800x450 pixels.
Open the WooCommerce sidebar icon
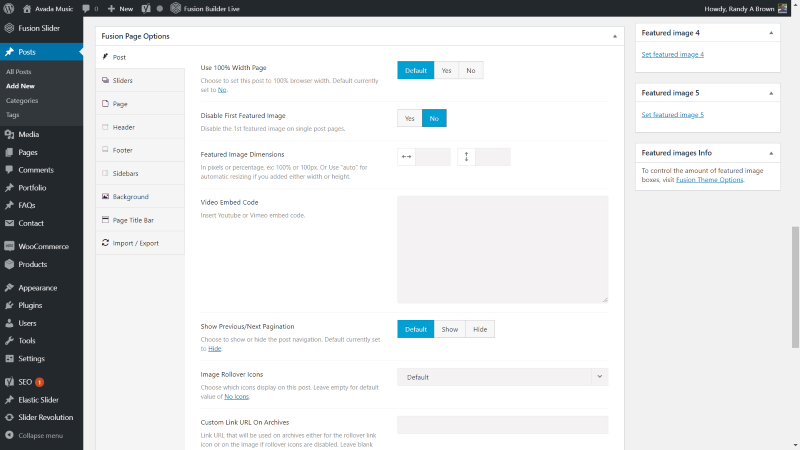pos(9,246)
